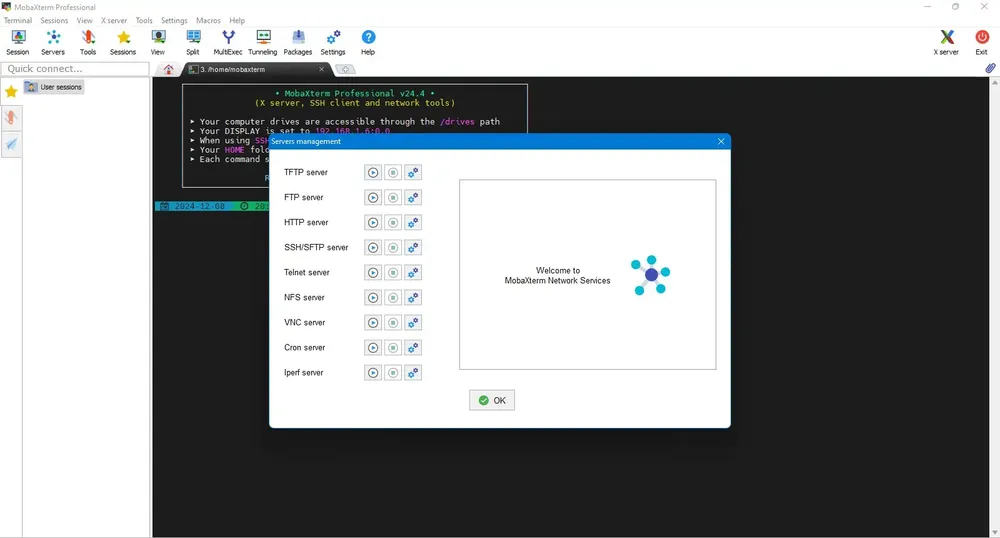Start the NFS server
The image size is (1000, 538).
(373, 298)
